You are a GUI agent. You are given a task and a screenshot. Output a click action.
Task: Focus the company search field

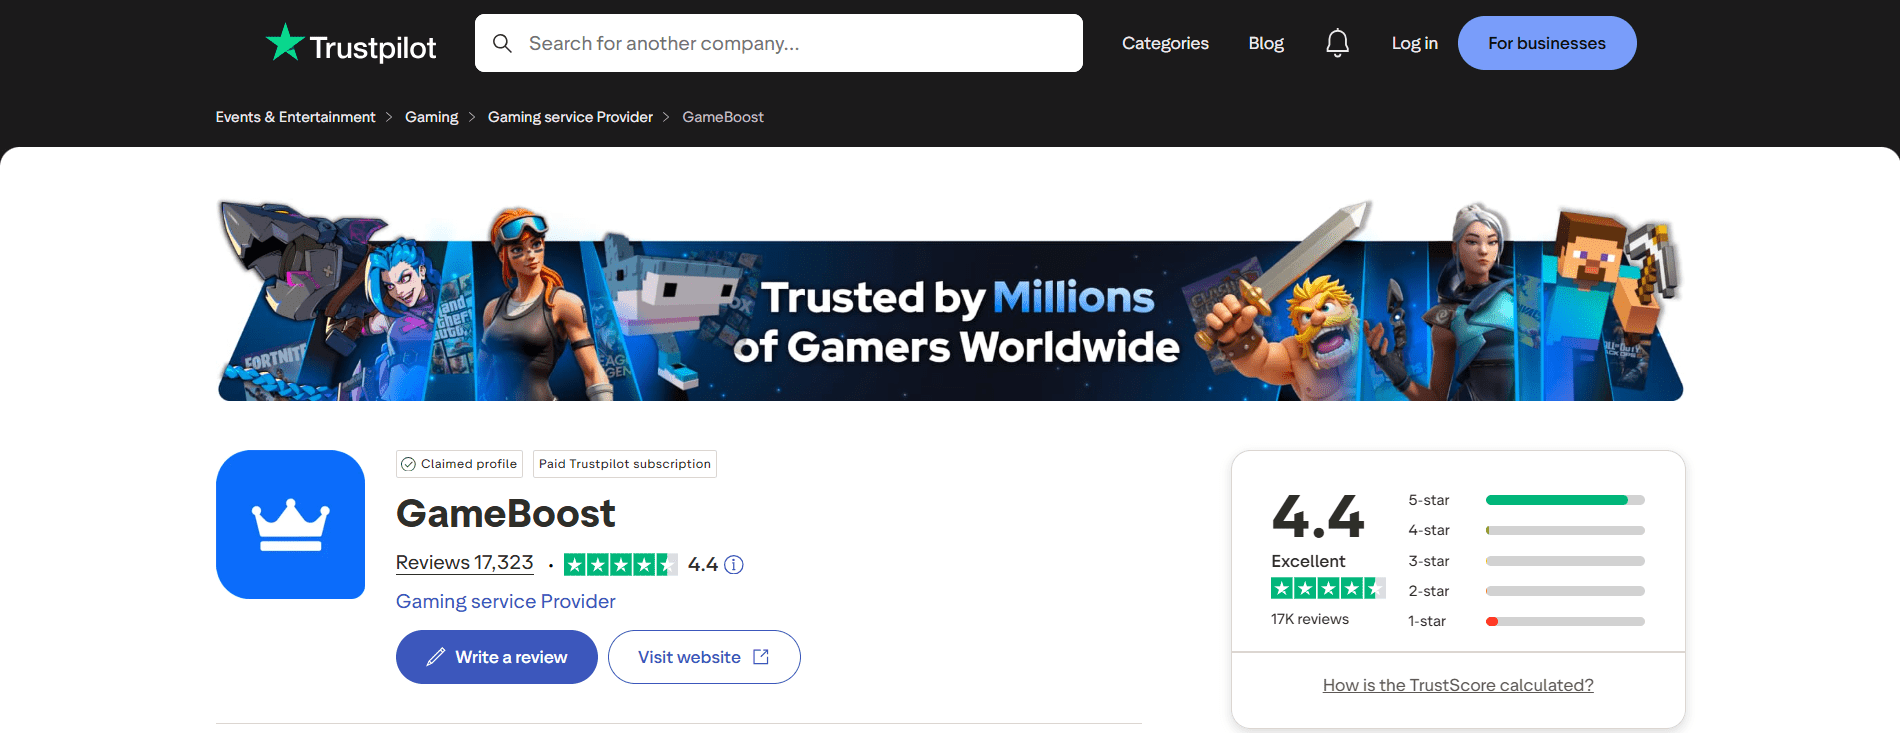click(790, 43)
